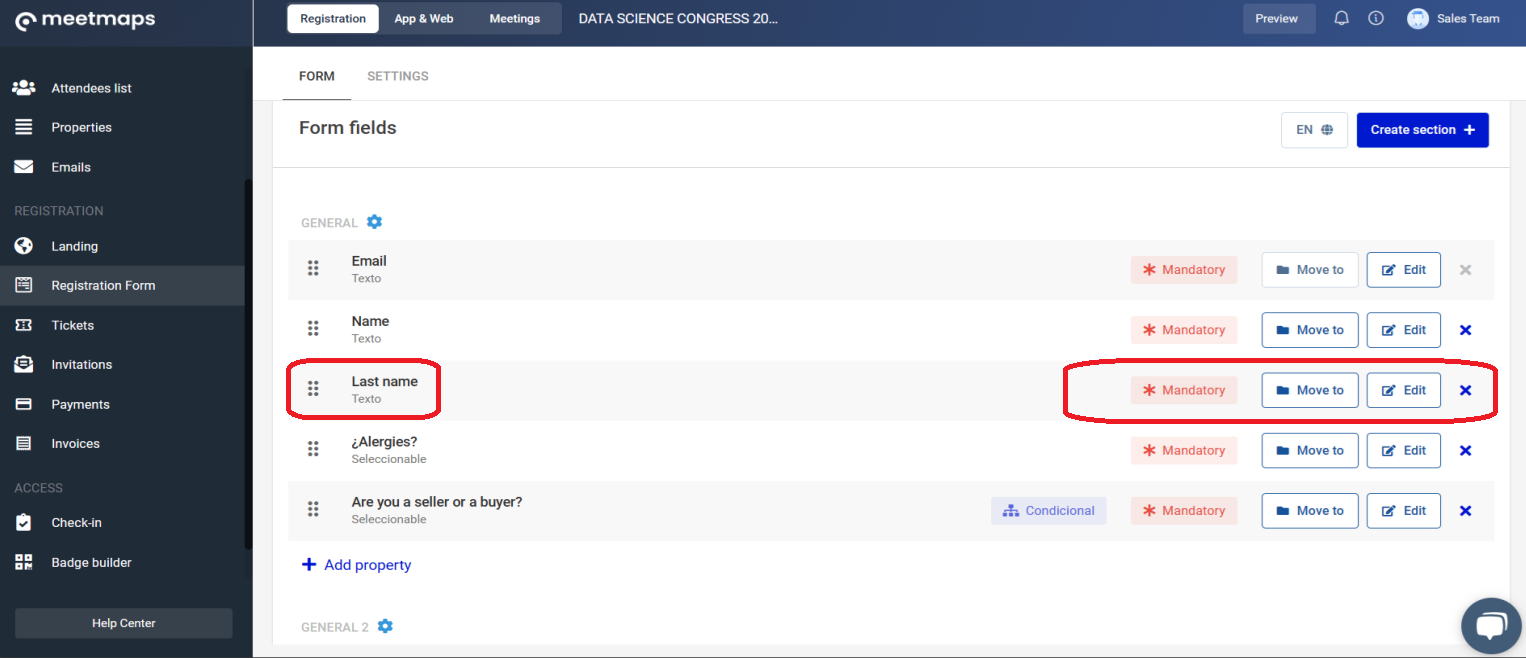Viewport: 1526px width, 658px height.
Task: Select Check-in under Access
Action: coord(75,522)
